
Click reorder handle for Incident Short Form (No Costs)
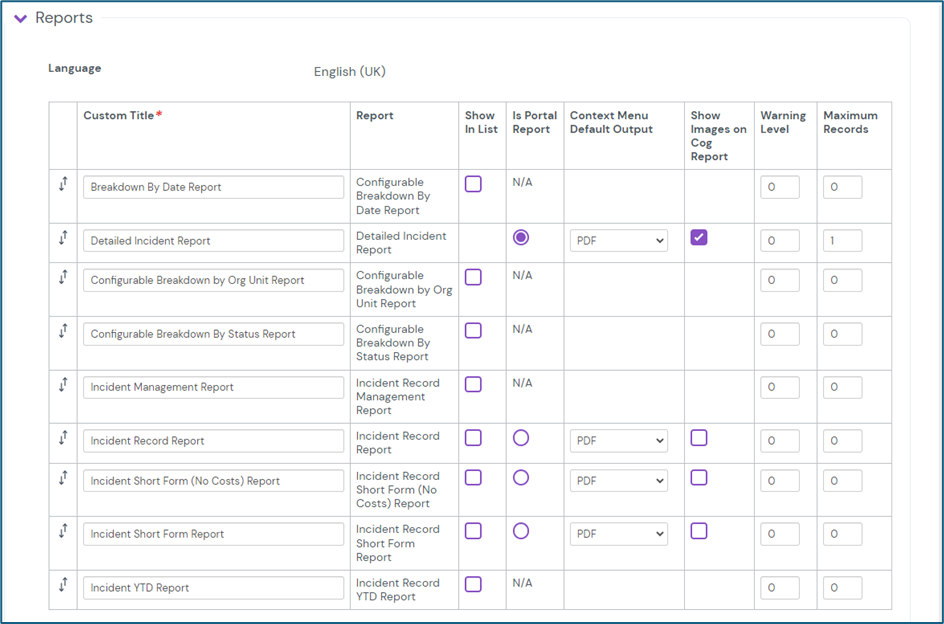62,478
